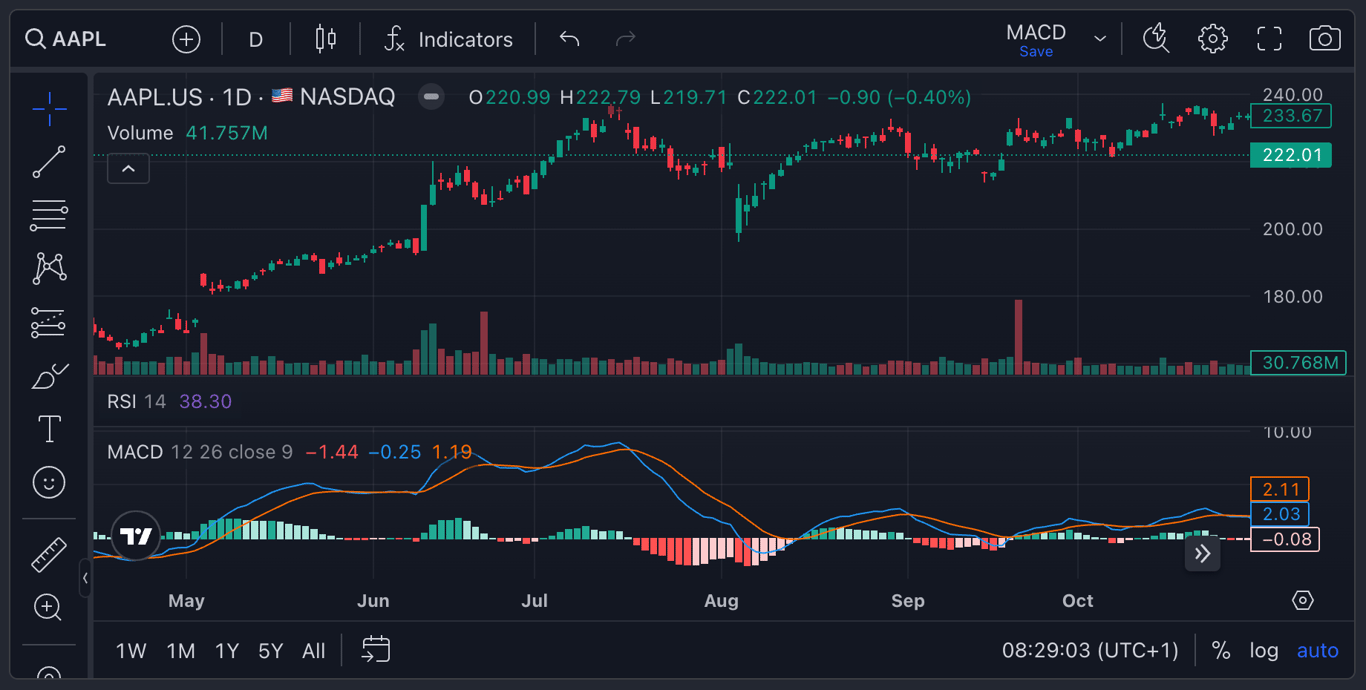Activate the zoom in tool
This screenshot has width=1366, height=690.
click(x=47, y=607)
